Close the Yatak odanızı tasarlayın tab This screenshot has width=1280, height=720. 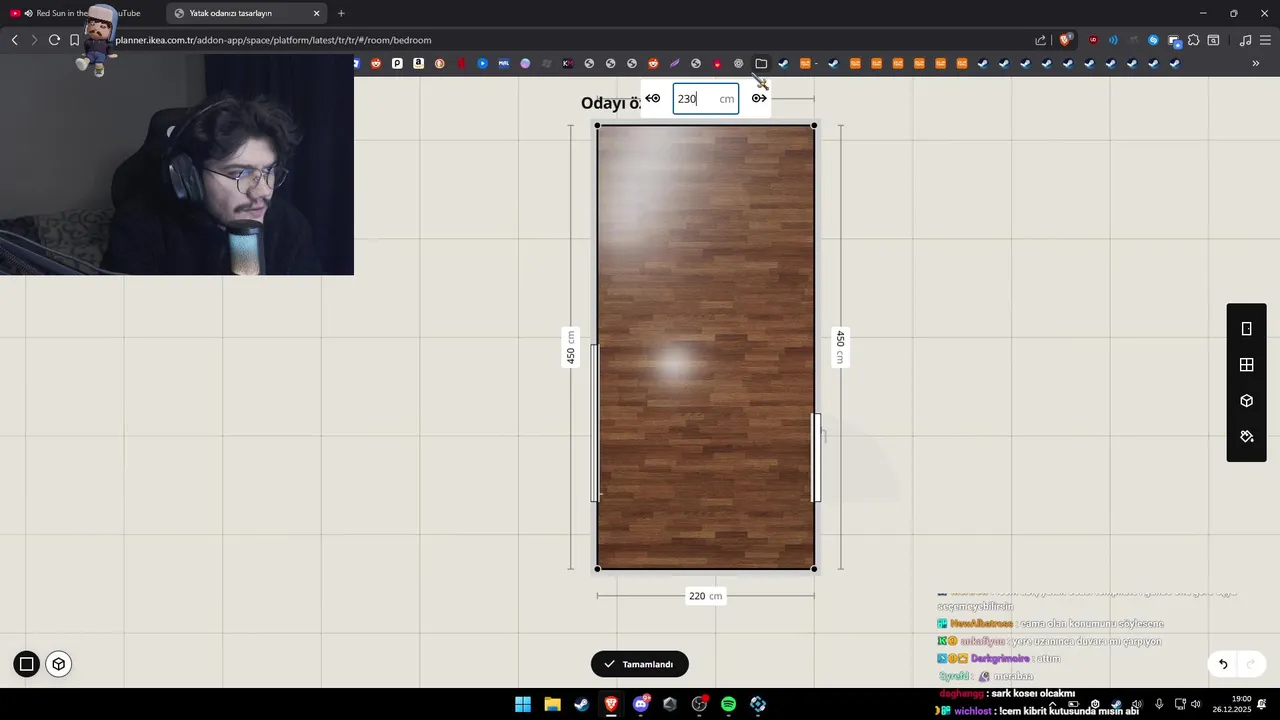[x=317, y=13]
